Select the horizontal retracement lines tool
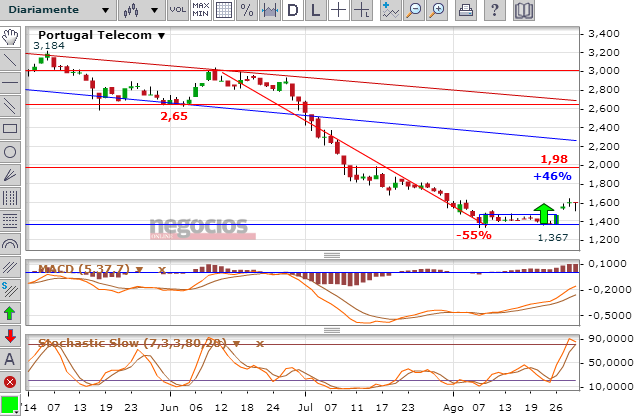Screen dimensions: 642x420 10,221
